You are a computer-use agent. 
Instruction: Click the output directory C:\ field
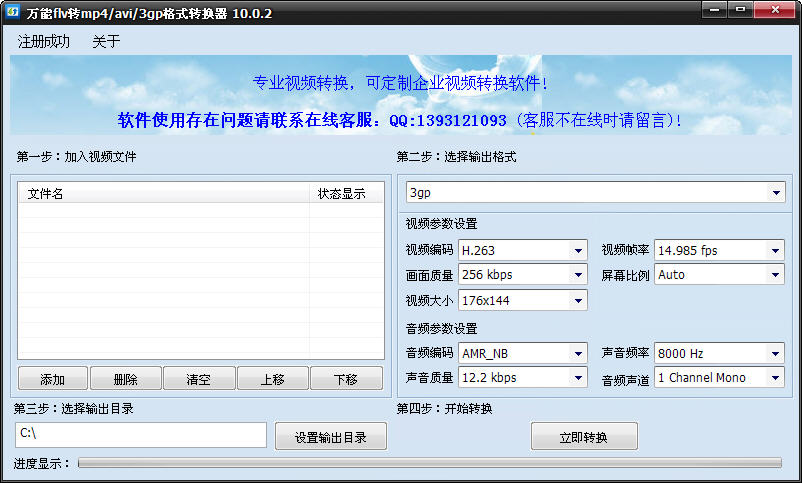pos(141,434)
